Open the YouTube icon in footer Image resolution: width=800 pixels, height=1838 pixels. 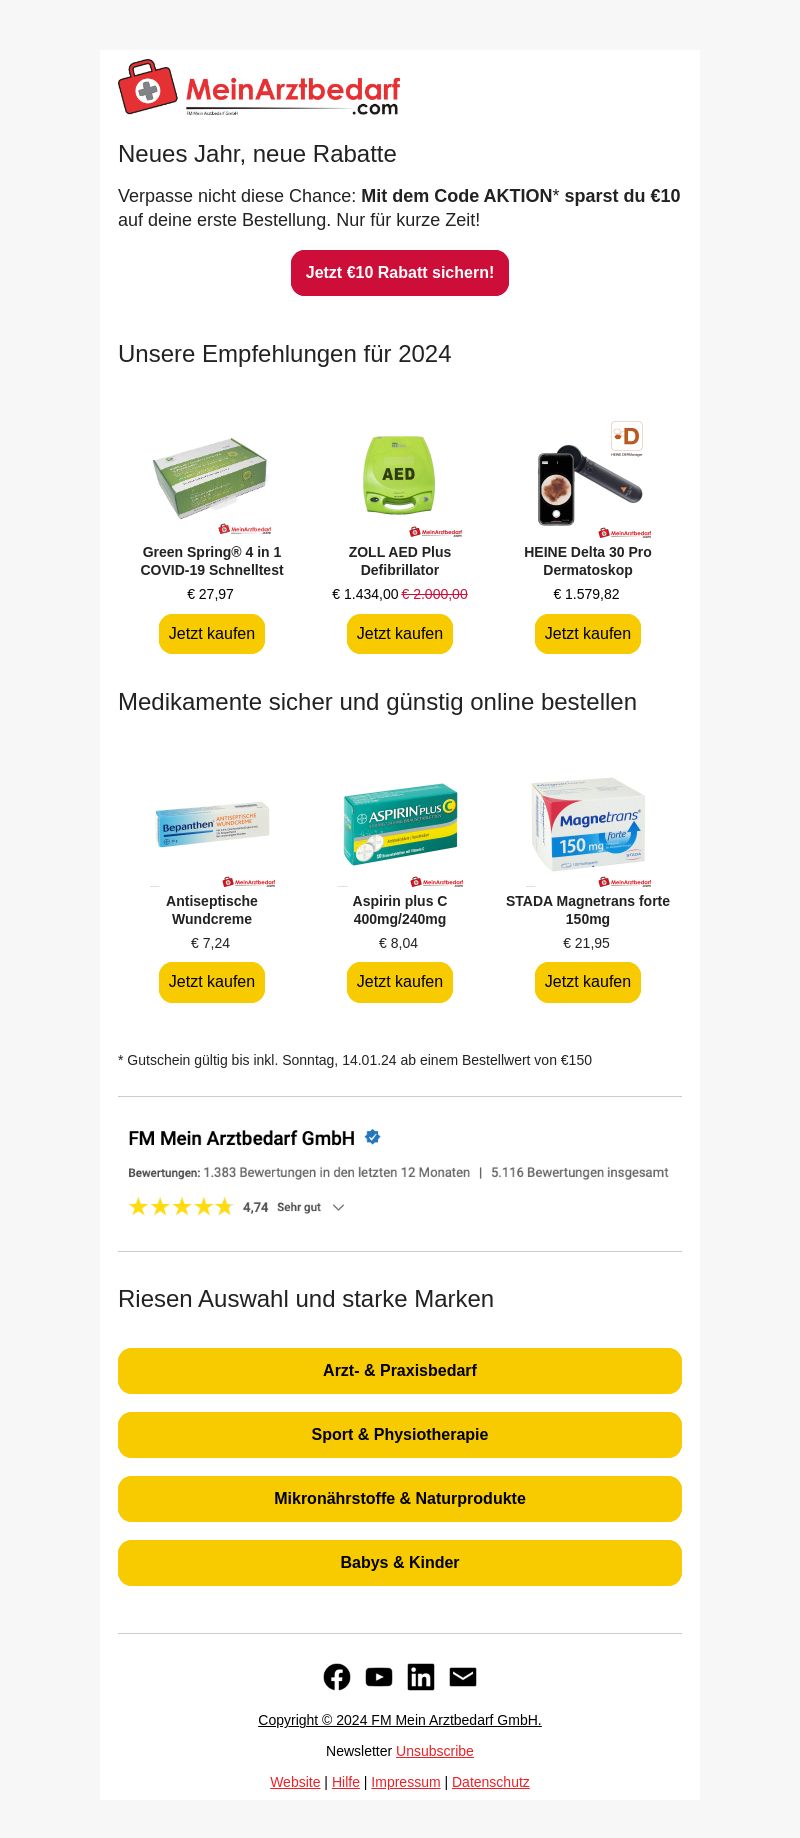379,1677
